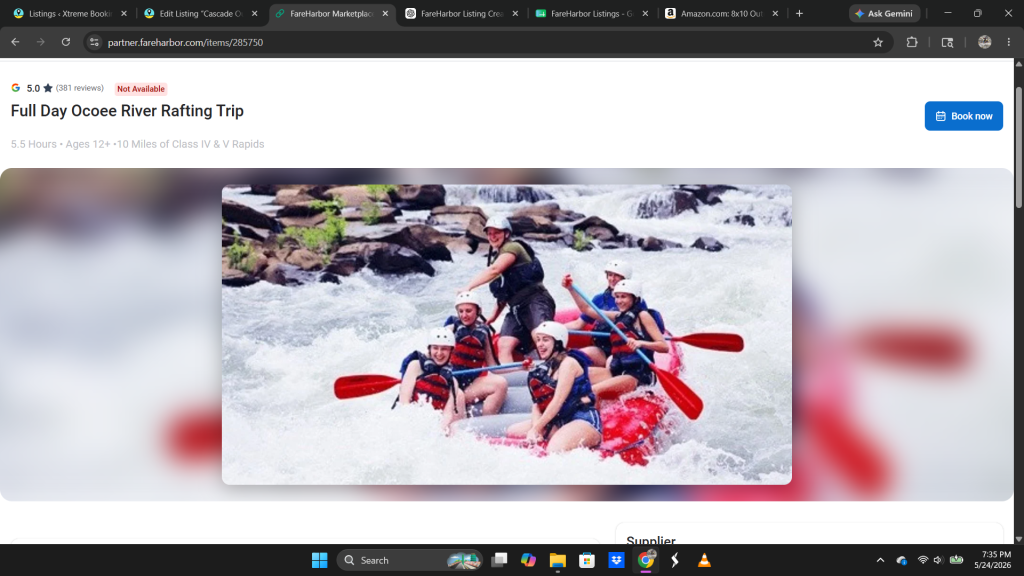The width and height of the screenshot is (1024, 576).
Task: Open the side panel icon in Chrome toolbar
Action: click(947, 42)
